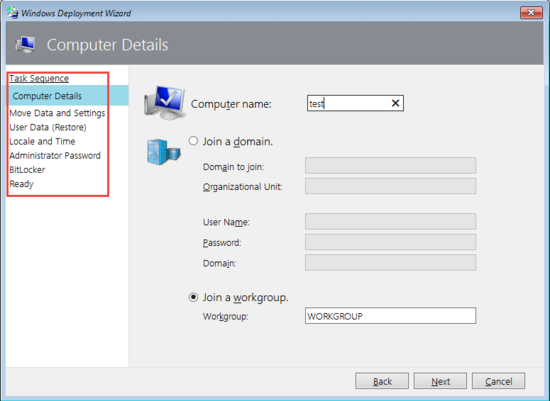
Task: Select the Join a workgroup radio button
Action: (193, 298)
